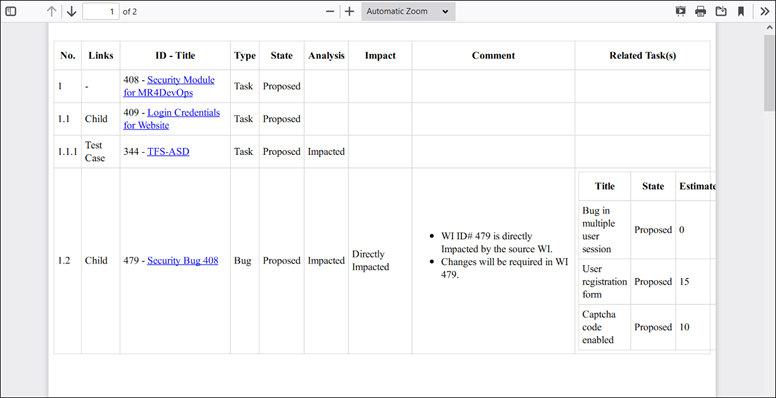Open the Automatic Zoom dropdown
Viewport: 776px width, 398px height.
tap(408, 11)
